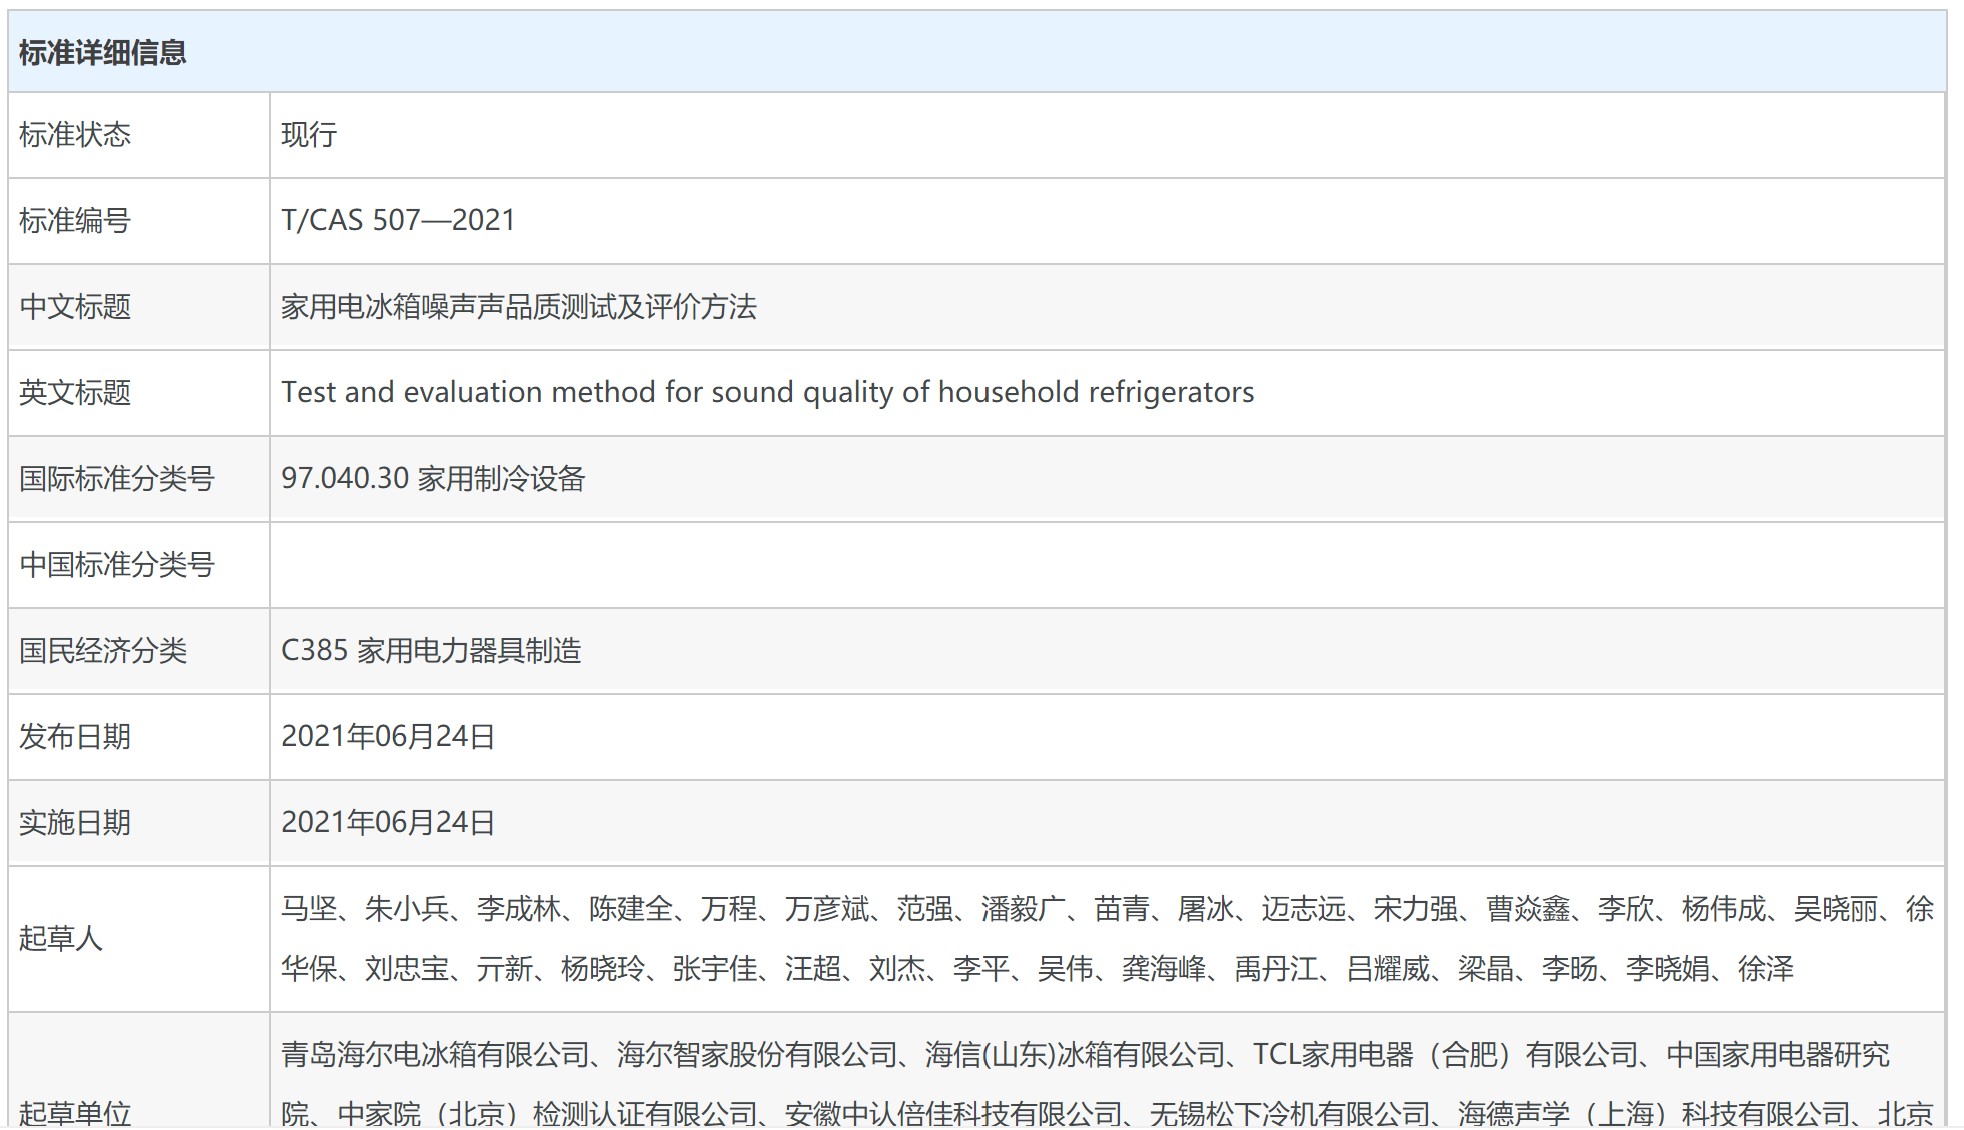Click the 标准状态 row label
The image size is (1964, 1130).
click(75, 135)
